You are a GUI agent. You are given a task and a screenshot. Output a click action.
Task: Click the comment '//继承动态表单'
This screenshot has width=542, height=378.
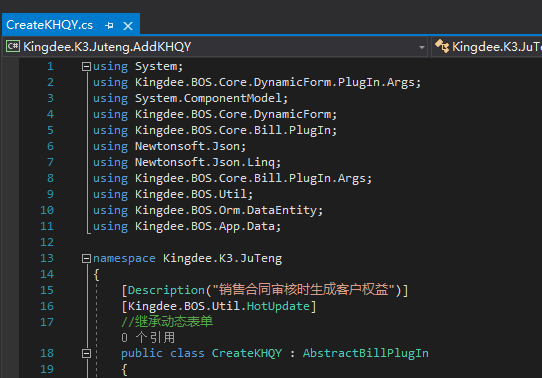click(167, 322)
